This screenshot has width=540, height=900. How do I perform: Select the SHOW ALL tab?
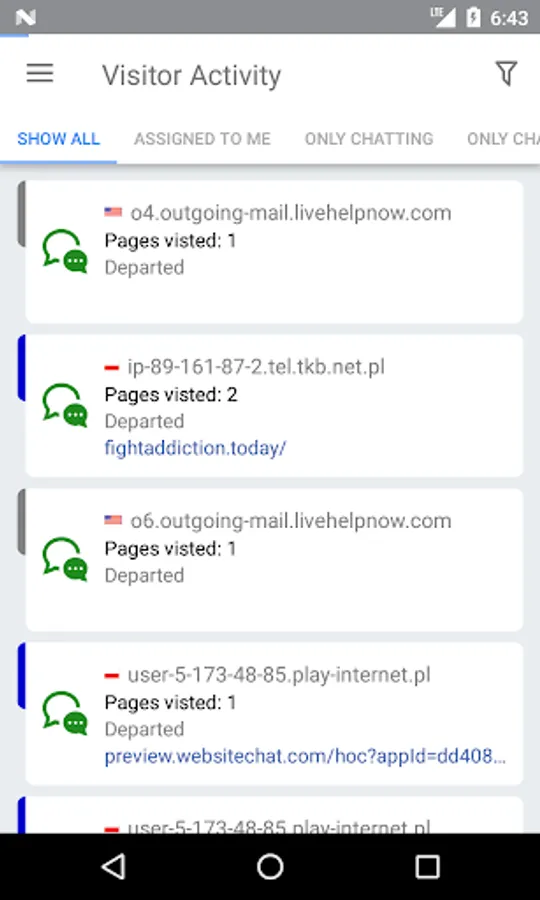[x=59, y=139]
